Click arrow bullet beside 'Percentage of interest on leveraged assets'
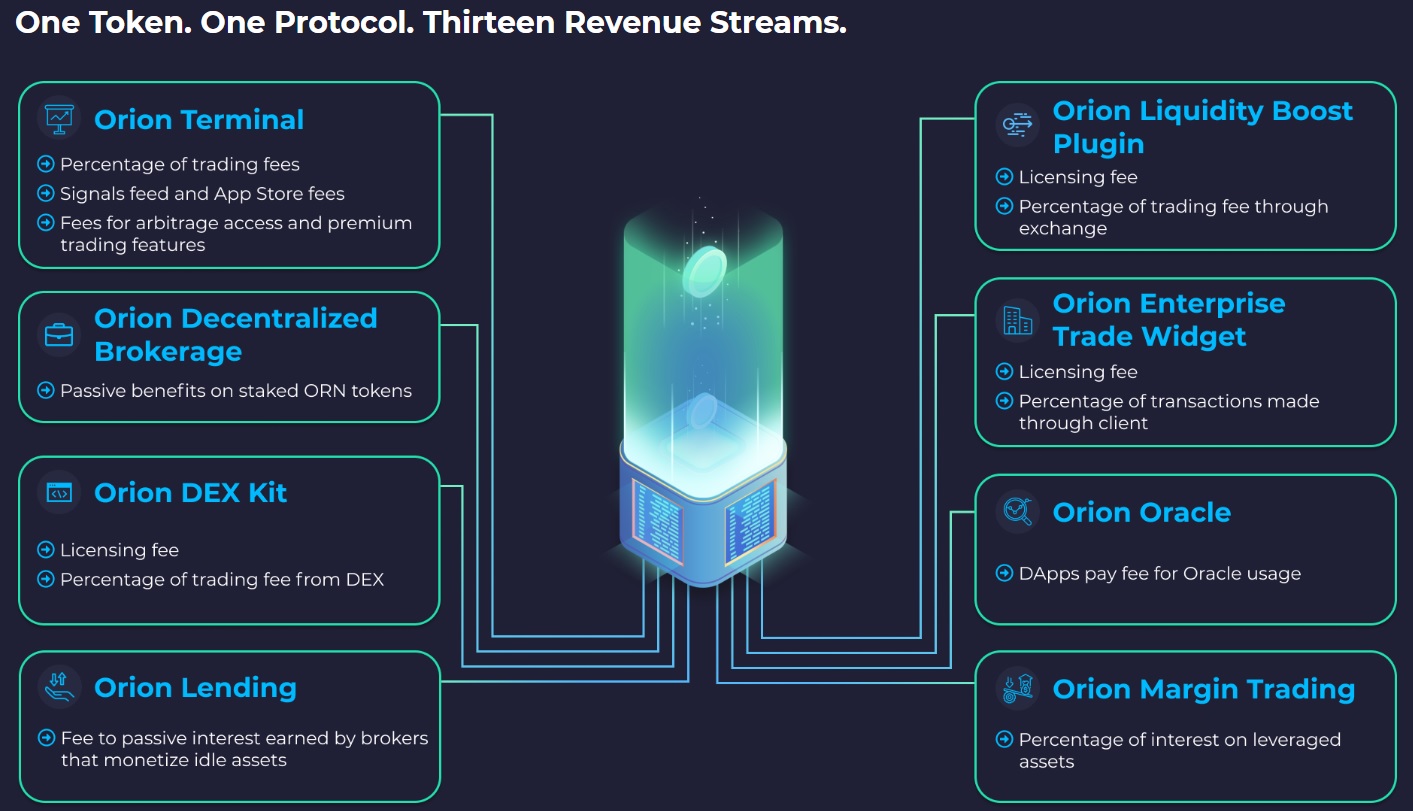Screen dimensions: 1413x811 coord(1004,739)
